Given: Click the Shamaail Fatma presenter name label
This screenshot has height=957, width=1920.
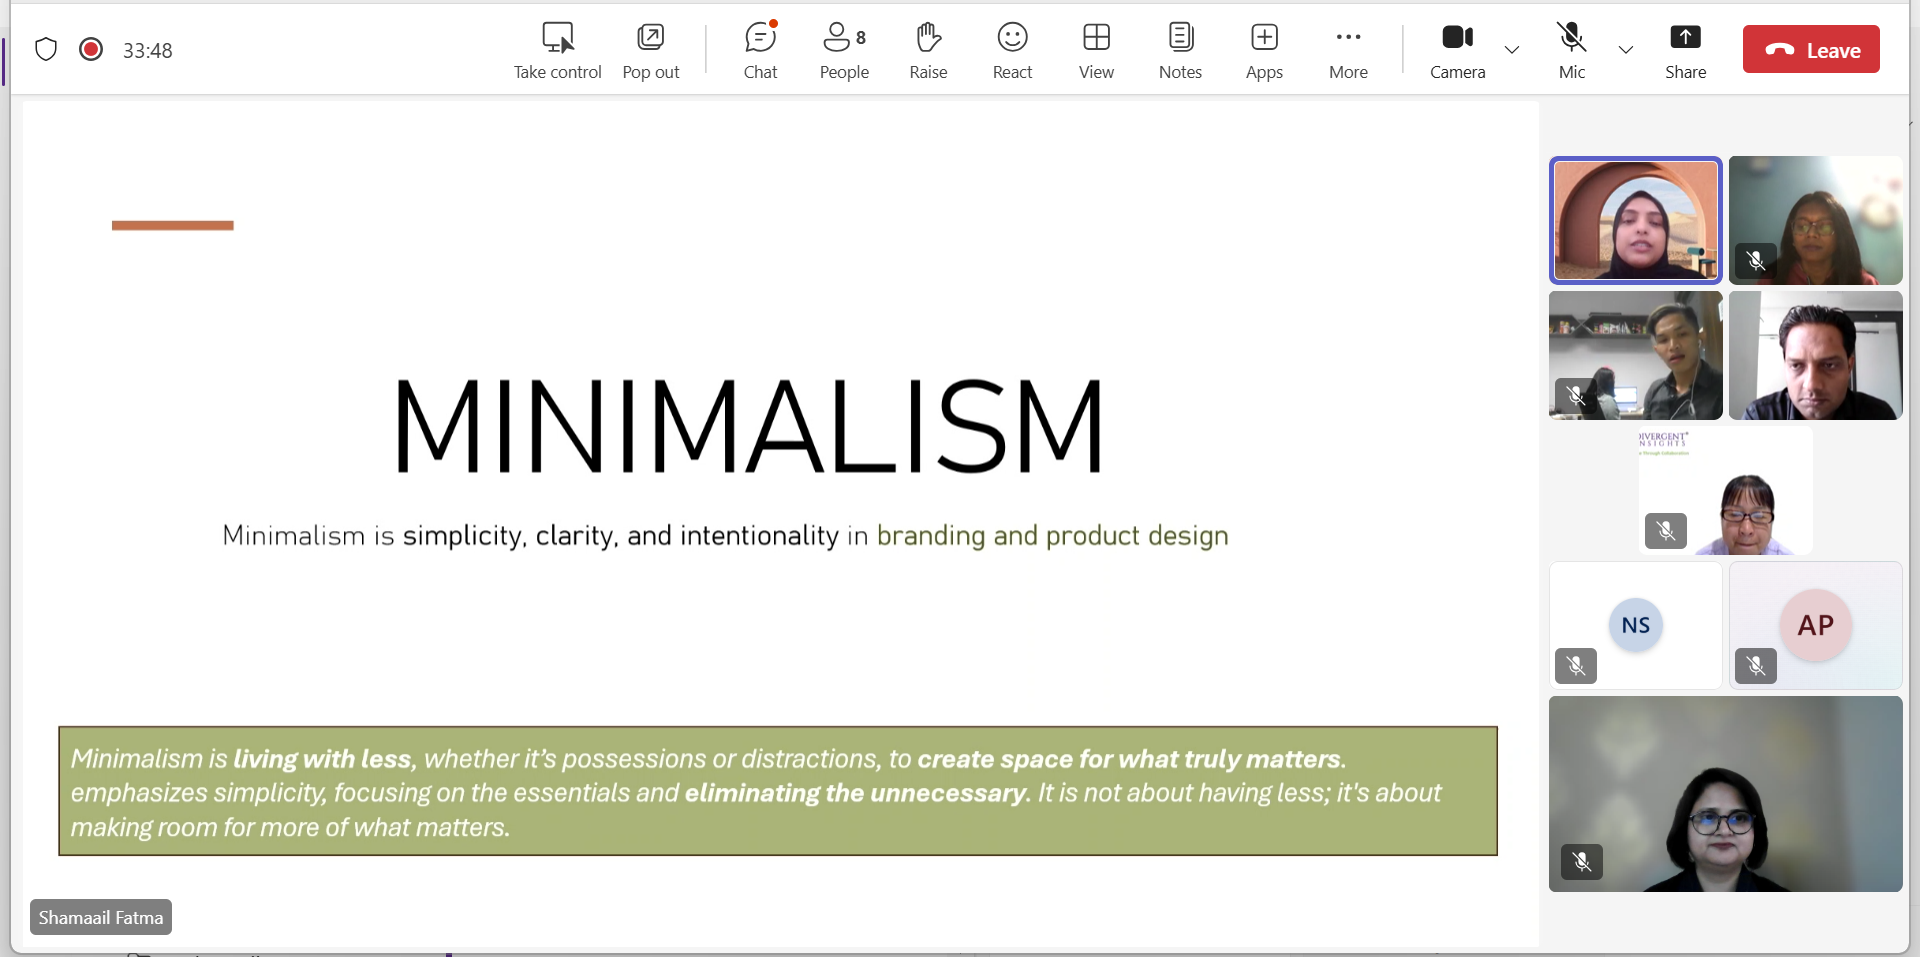Looking at the screenshot, I should coord(101,917).
